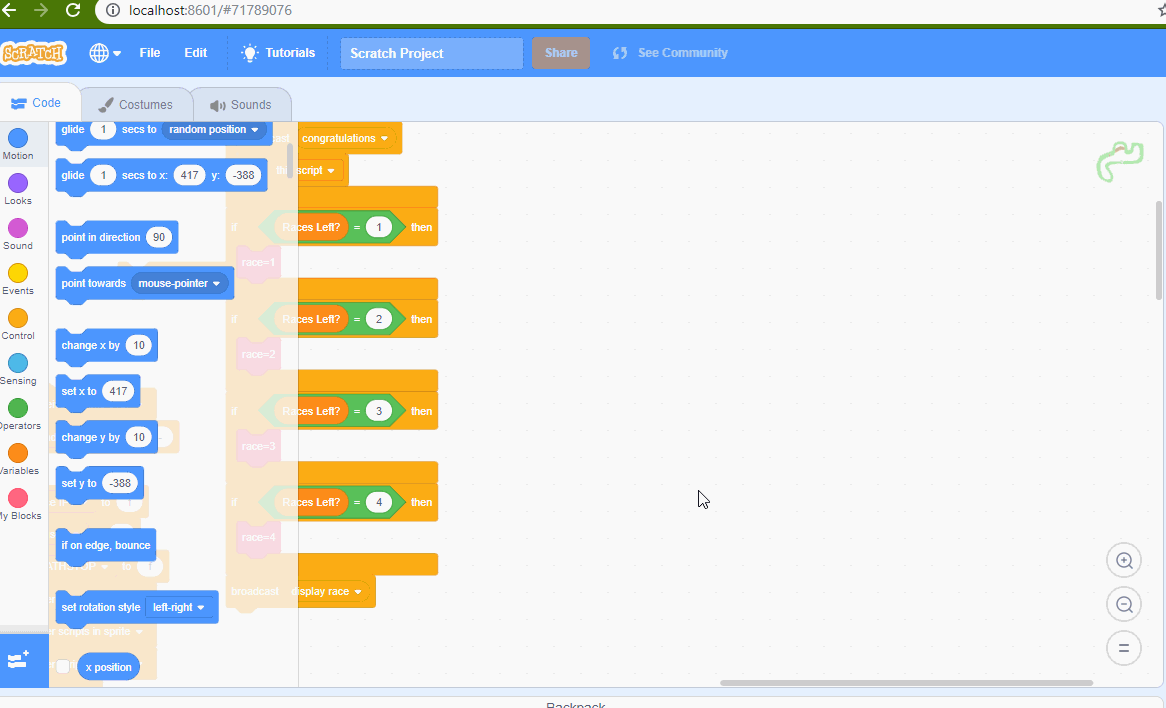Open the random position dropdown on glide block
This screenshot has width=1166, height=708.
pos(214,129)
